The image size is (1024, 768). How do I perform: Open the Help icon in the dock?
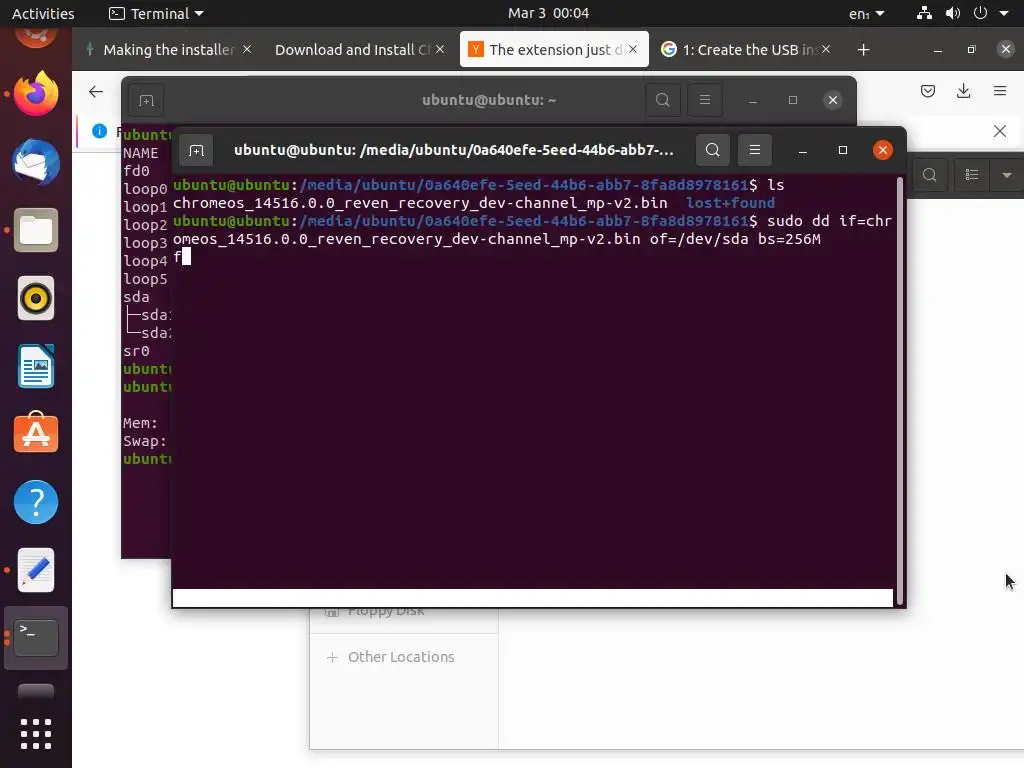pyautogui.click(x=36, y=502)
